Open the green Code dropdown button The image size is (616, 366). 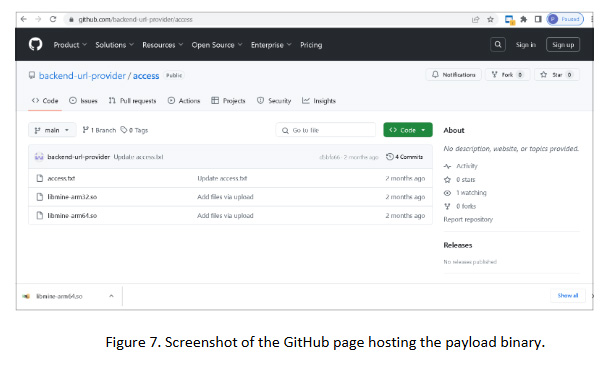coord(408,130)
